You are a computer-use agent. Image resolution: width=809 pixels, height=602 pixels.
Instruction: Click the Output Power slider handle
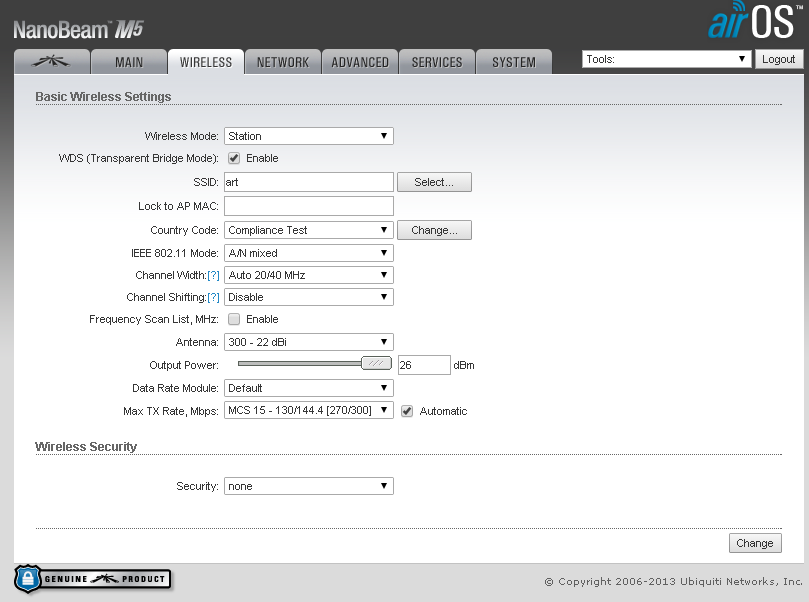coord(376,364)
